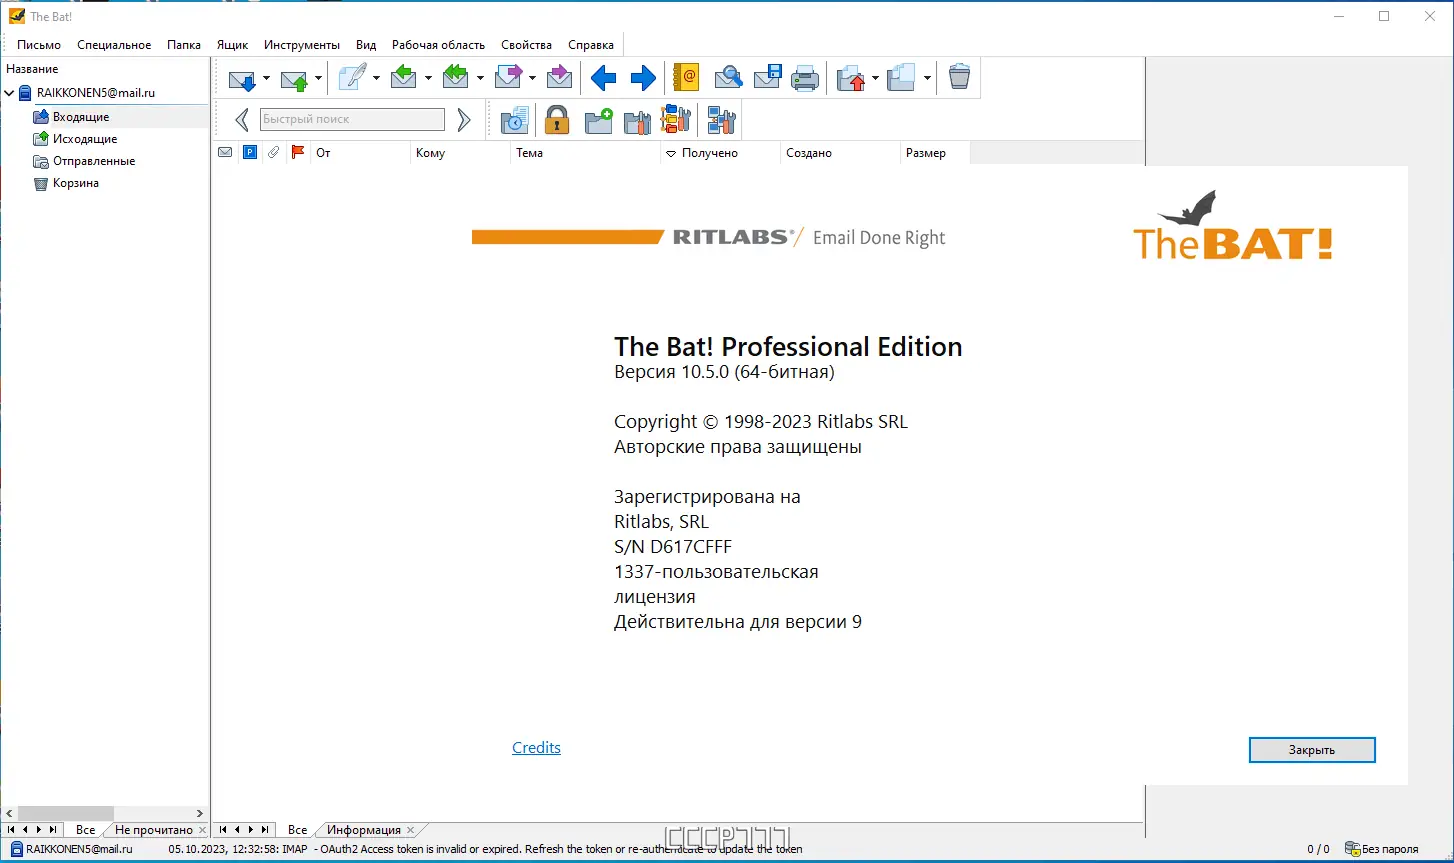Image resolution: width=1454 pixels, height=863 pixels.
Task: Open the scheduler folder-with-clock icon
Action: point(514,120)
